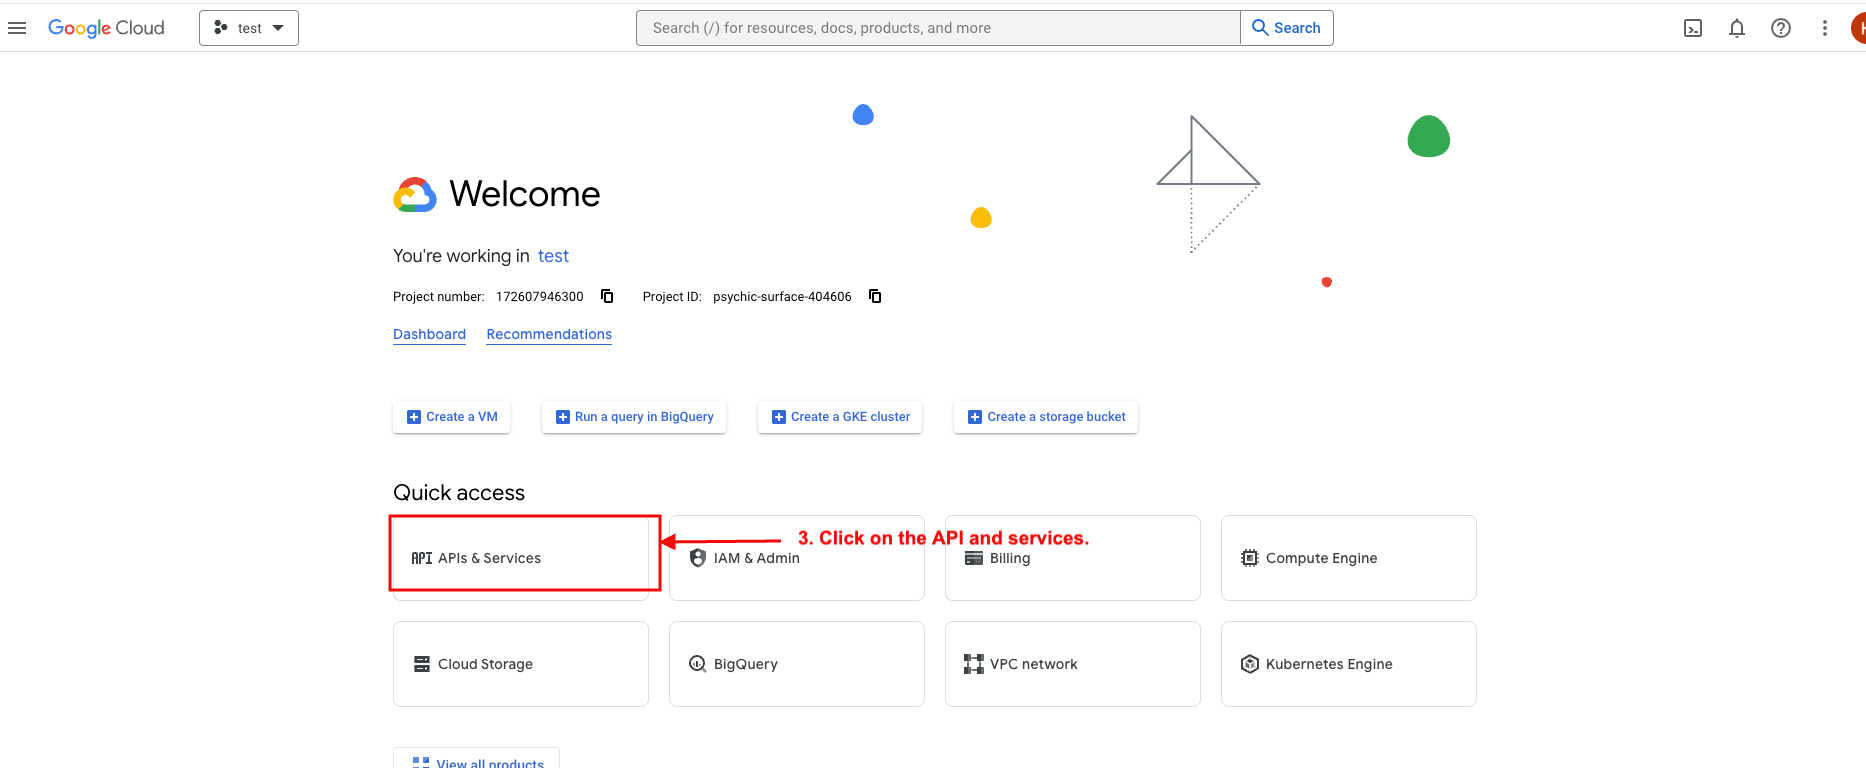Click the Compute Engine chip icon
The width and height of the screenshot is (1866, 768).
tap(1250, 558)
